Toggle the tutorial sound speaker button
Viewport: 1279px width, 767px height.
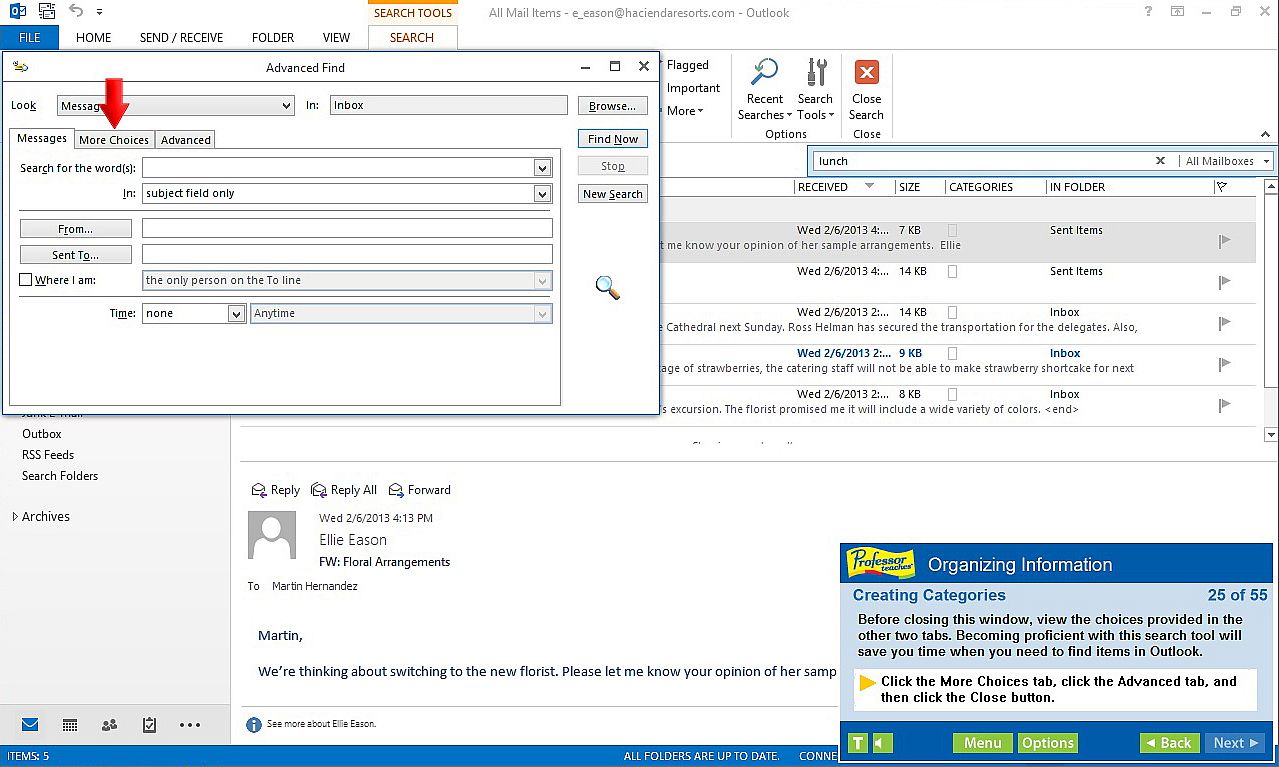[882, 743]
